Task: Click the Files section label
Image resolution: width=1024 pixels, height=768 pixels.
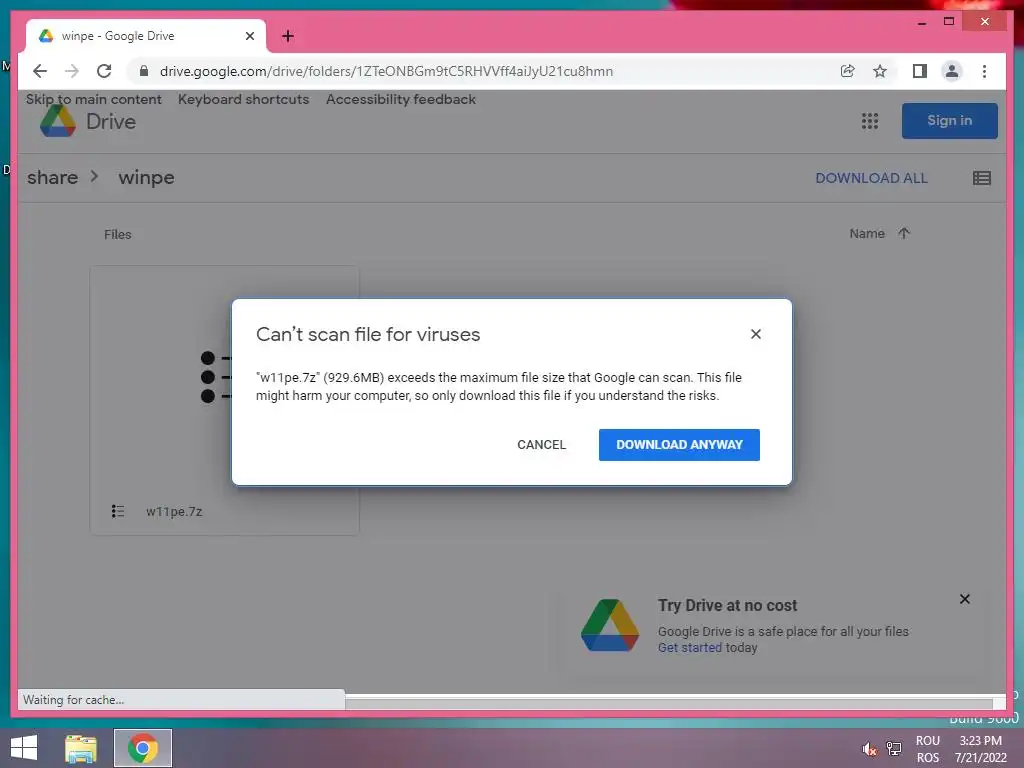Action: (x=118, y=234)
